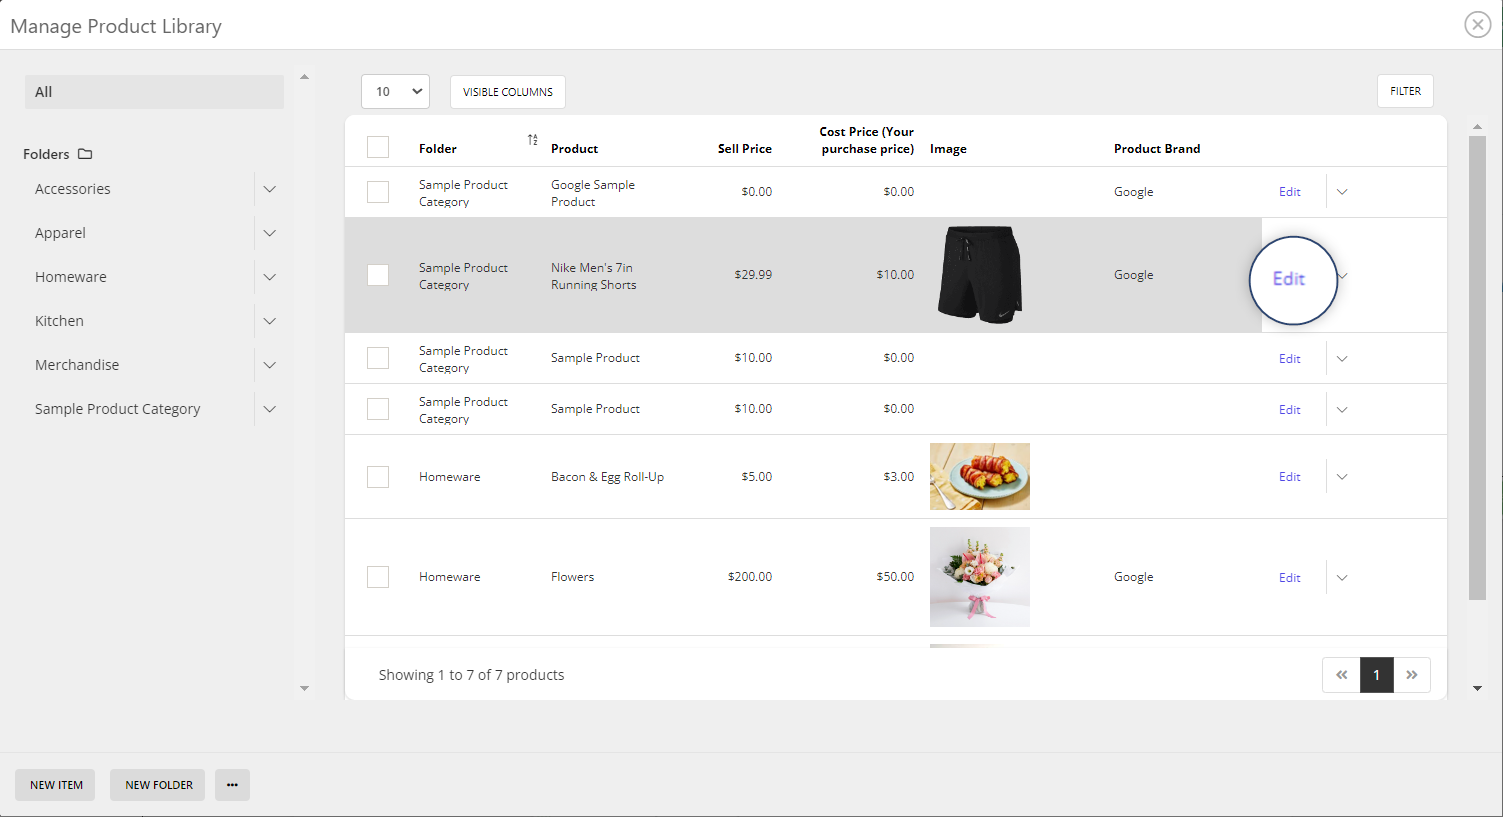Image resolution: width=1503 pixels, height=817 pixels.
Task: Click the Flowers bouquet product image
Action: point(979,577)
